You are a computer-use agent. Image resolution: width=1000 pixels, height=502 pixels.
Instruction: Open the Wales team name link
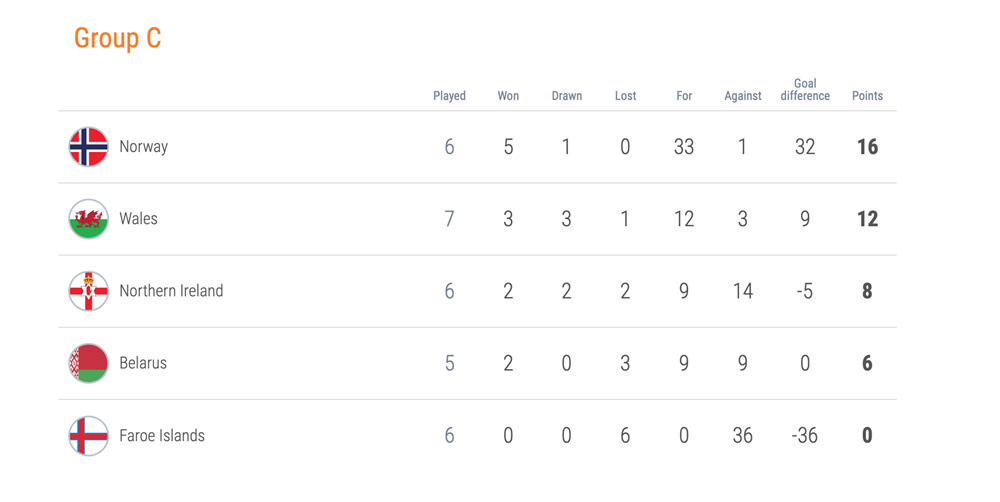point(138,219)
